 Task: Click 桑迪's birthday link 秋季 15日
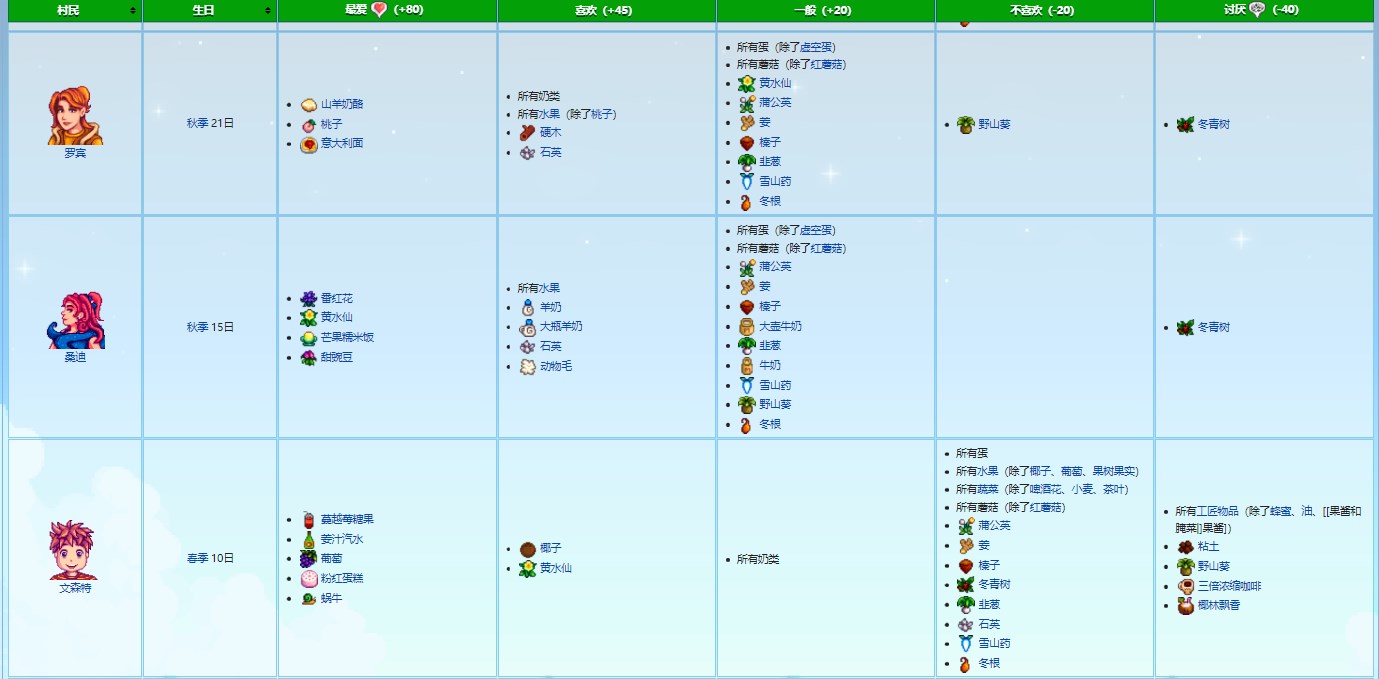210,327
